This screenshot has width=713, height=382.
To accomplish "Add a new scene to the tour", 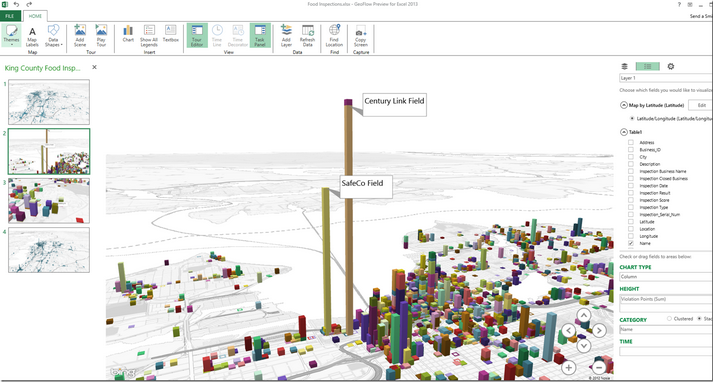I will [80, 36].
